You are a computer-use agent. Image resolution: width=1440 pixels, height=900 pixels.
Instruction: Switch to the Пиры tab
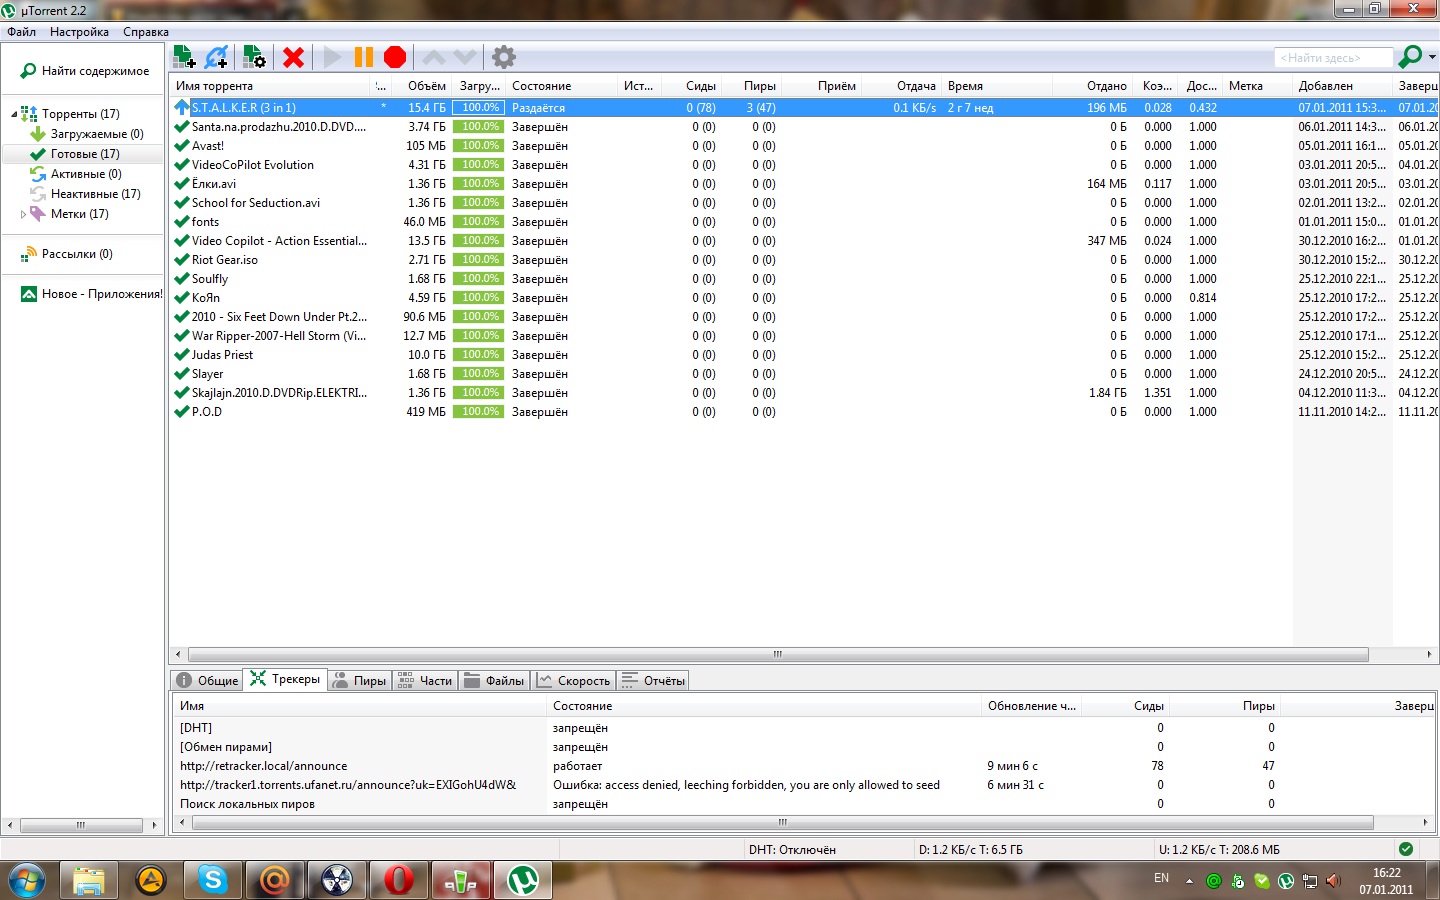pyautogui.click(x=359, y=681)
